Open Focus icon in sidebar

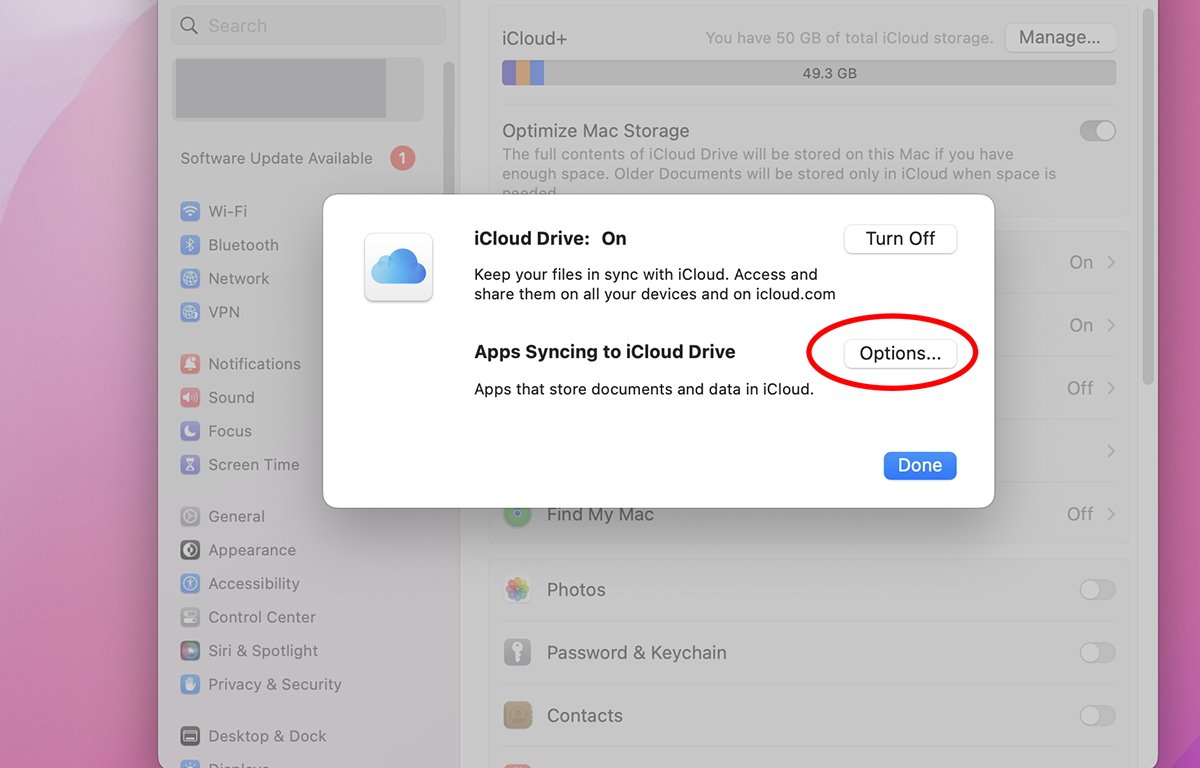click(x=190, y=431)
